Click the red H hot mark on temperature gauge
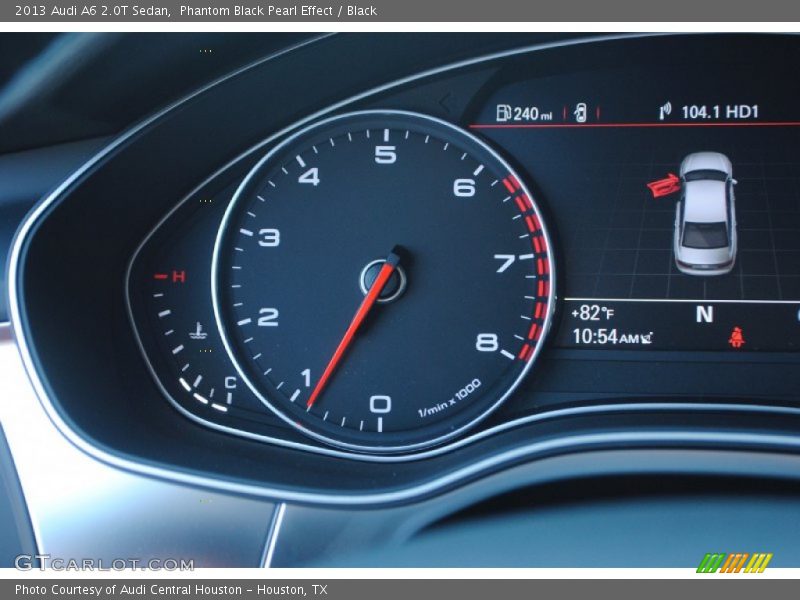 178,276
